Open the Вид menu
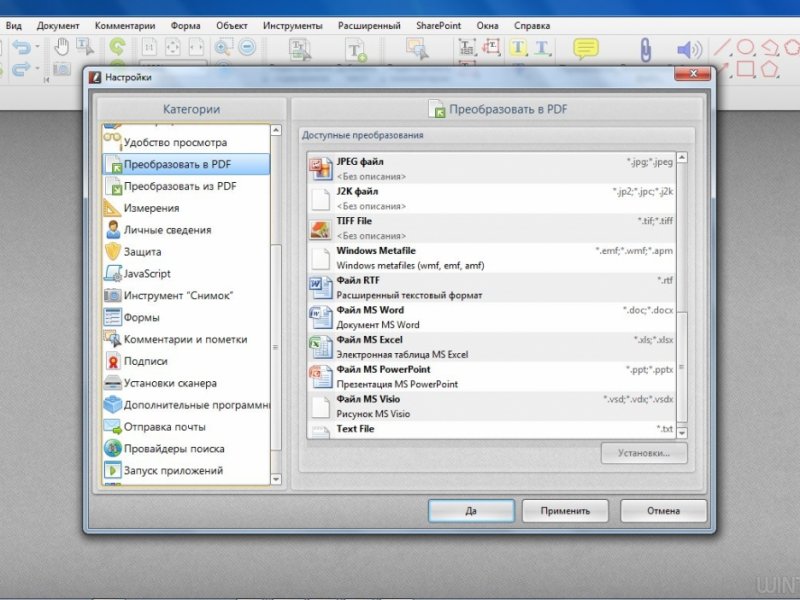The height and width of the screenshot is (600, 800). (14, 26)
